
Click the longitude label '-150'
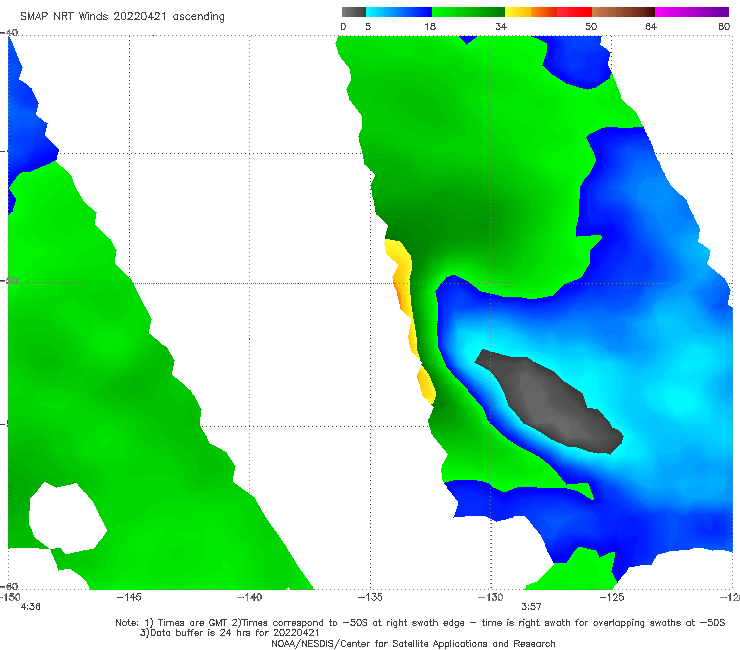tap(10, 597)
